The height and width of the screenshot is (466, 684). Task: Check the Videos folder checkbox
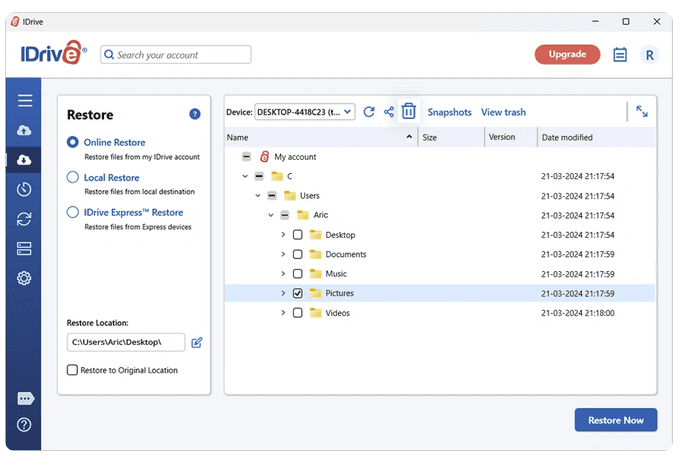(x=298, y=313)
